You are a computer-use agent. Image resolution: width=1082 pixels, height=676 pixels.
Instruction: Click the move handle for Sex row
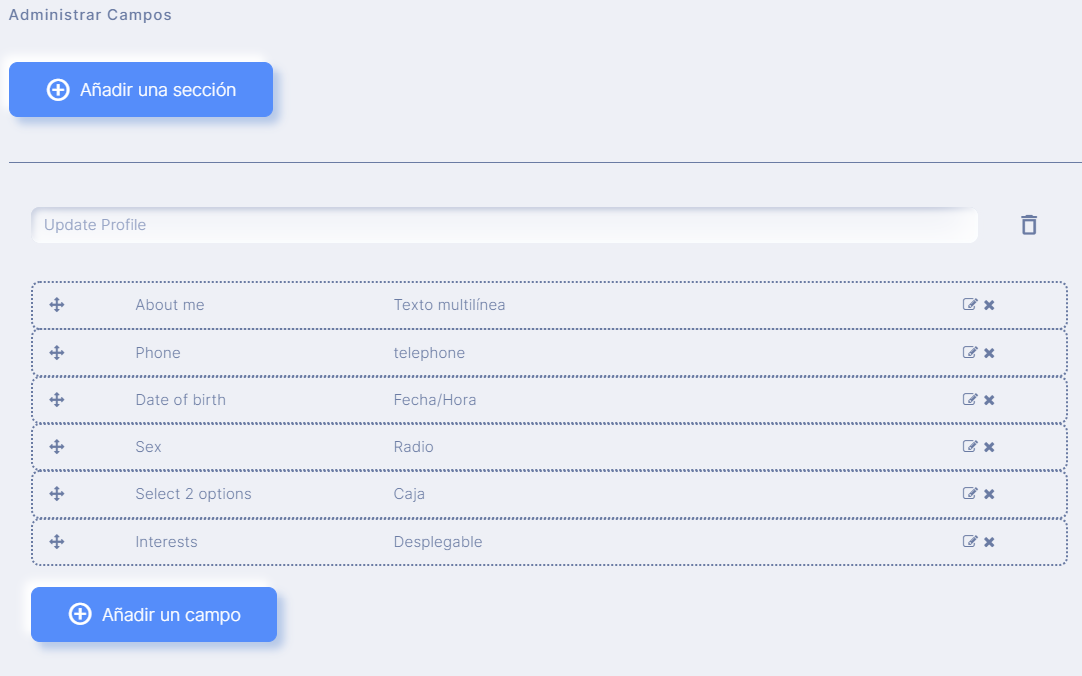tap(57, 447)
